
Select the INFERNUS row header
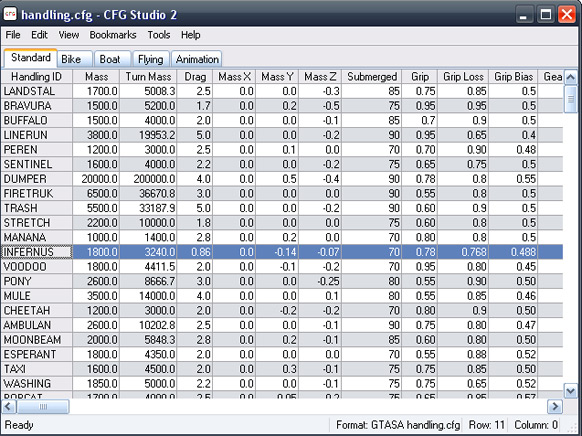click(x=36, y=252)
